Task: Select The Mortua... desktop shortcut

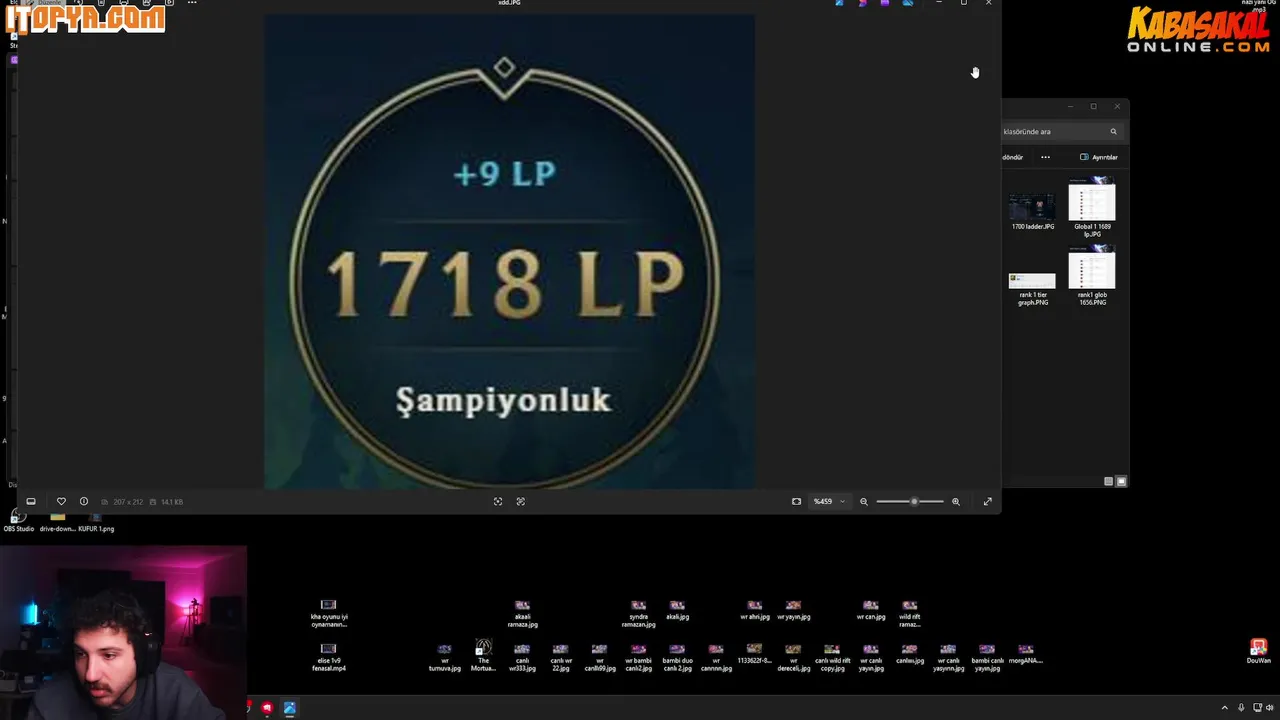Action: click(x=483, y=656)
